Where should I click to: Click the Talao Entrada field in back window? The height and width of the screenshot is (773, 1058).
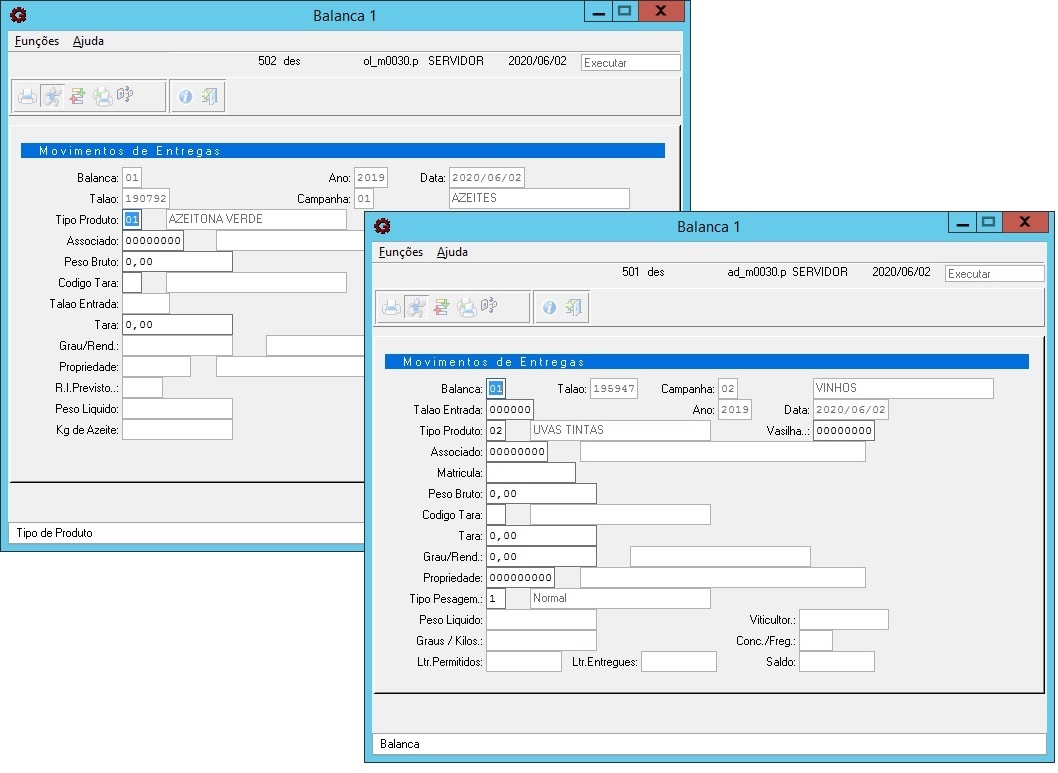[146, 304]
